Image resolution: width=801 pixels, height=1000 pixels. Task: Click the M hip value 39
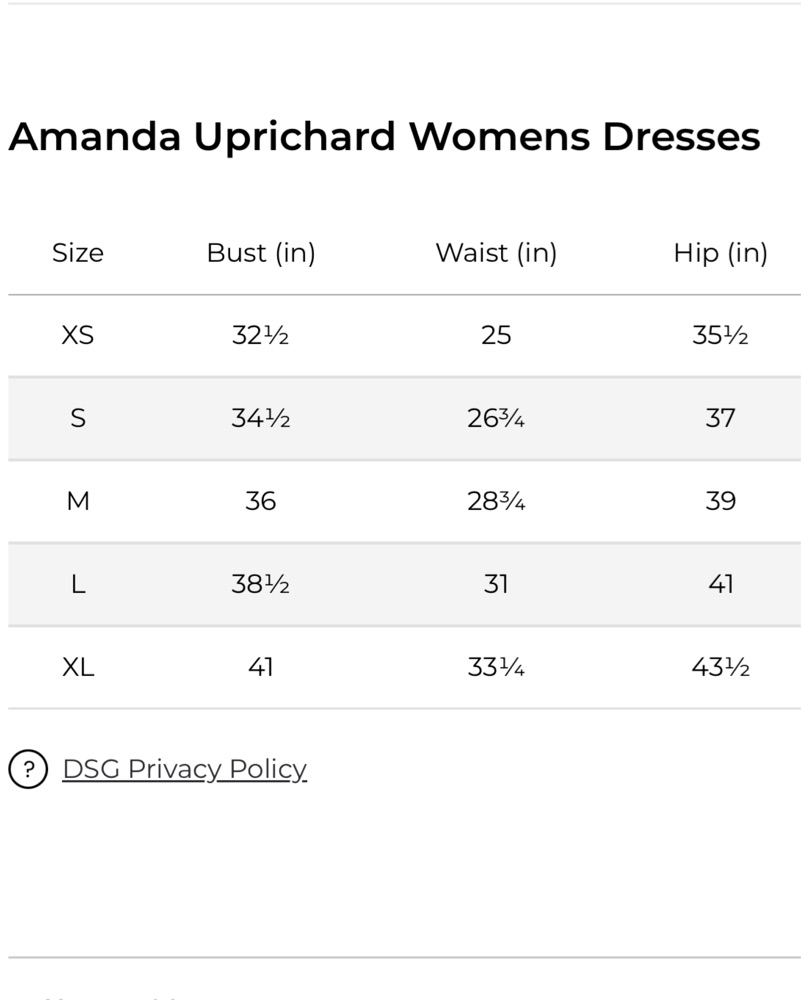(x=721, y=501)
